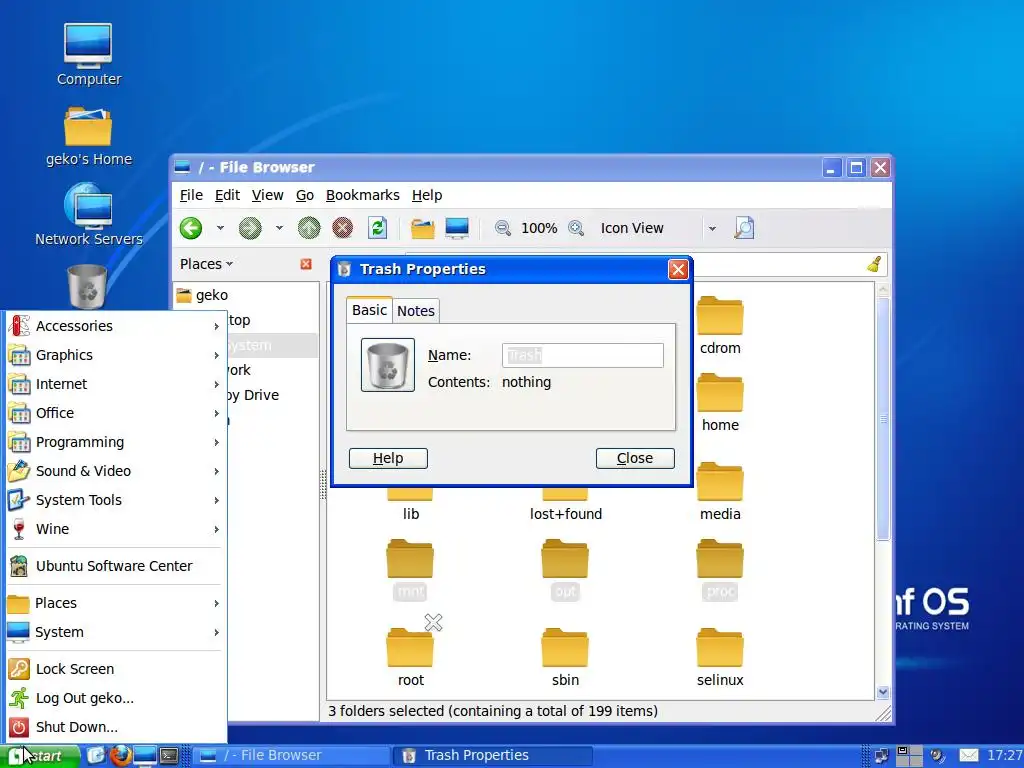1024x768 pixels.
Task: Switch to File Browser taskbar entry
Action: click(x=291, y=756)
